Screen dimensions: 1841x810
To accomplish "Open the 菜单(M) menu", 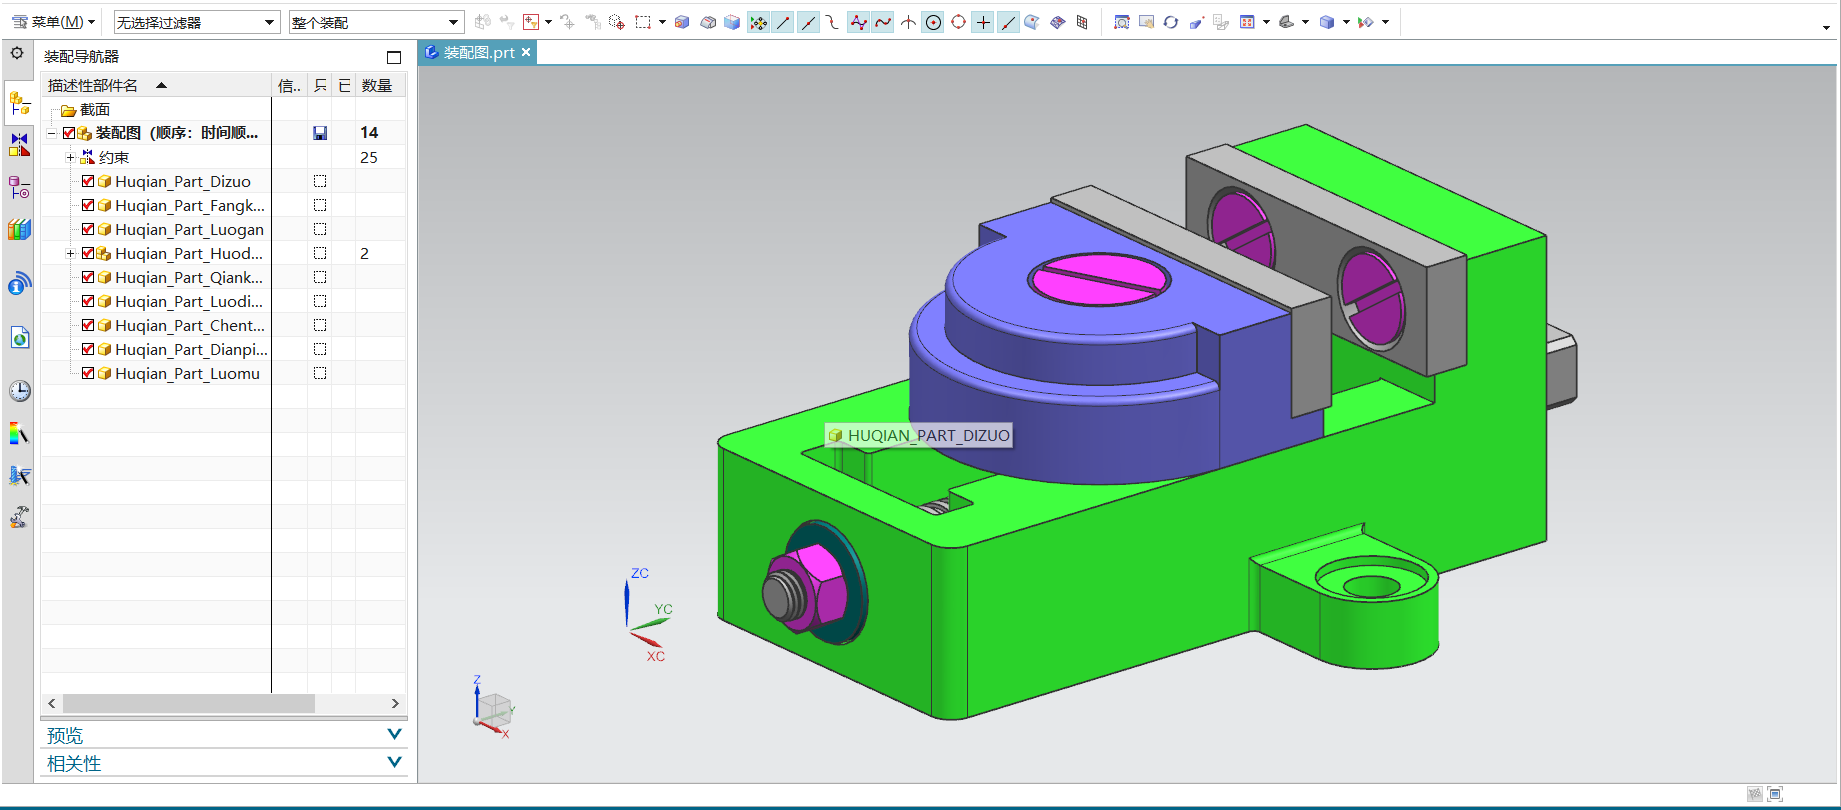I will pyautogui.click(x=54, y=22).
